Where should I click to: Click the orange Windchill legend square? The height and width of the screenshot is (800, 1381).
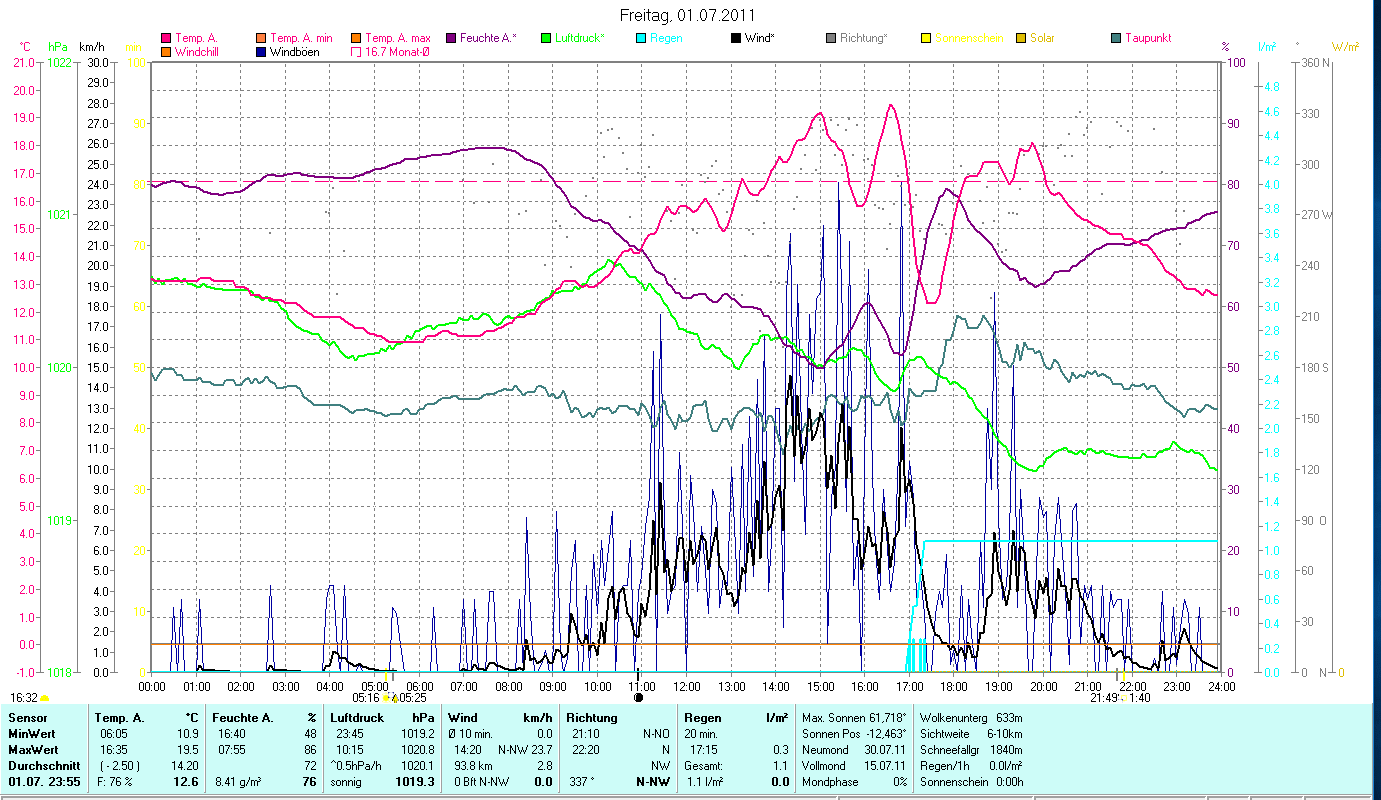pos(166,52)
